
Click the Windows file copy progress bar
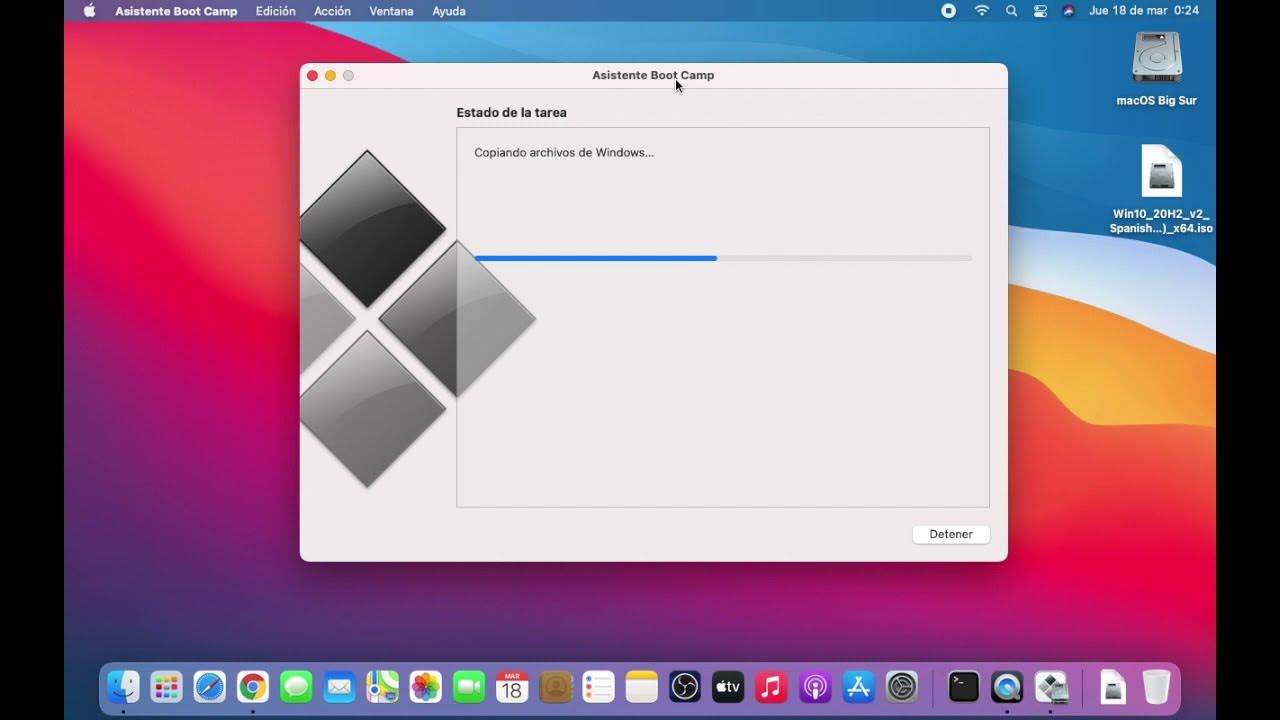tap(723, 258)
